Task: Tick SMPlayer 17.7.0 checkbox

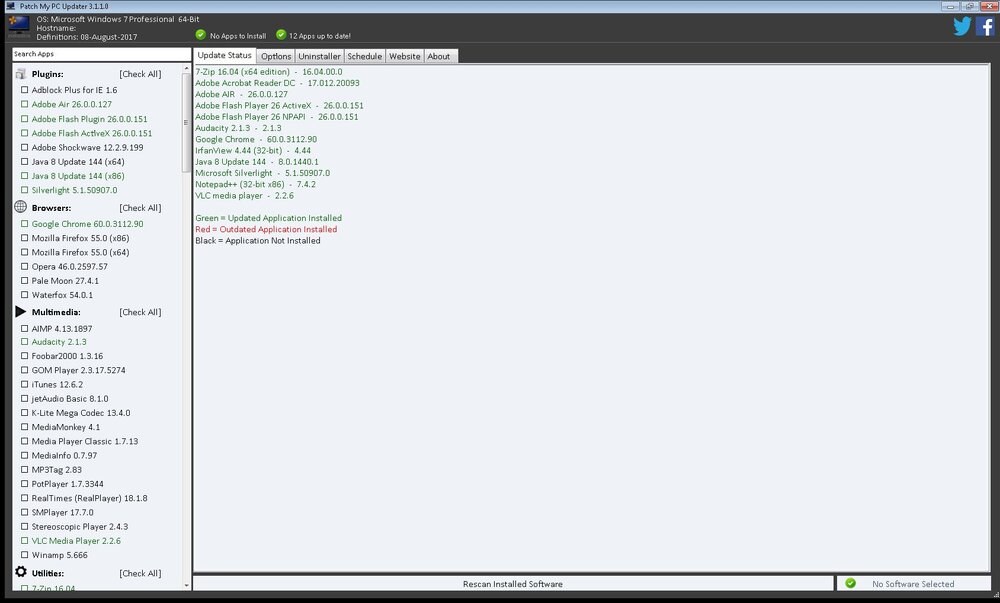Action: (25, 512)
